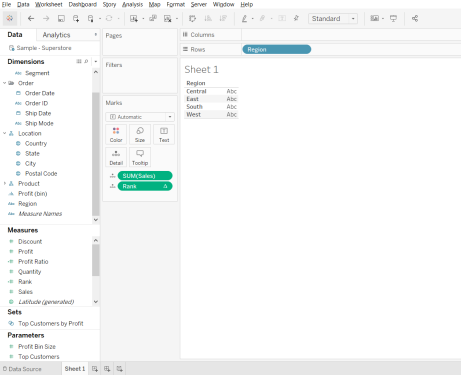This screenshot has height=375, width=461.
Task: Select the West row header
Action: coord(194,114)
